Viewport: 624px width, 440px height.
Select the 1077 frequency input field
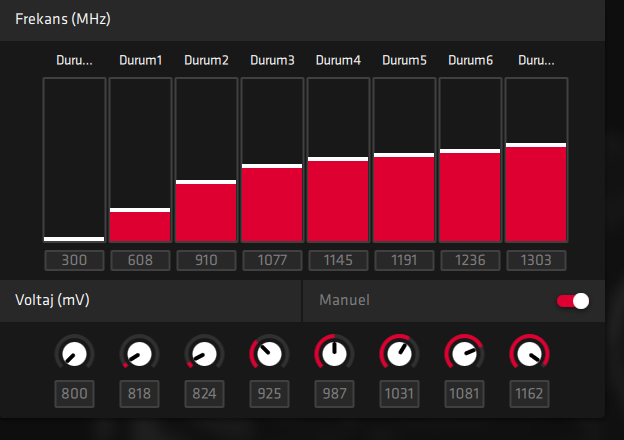coord(273,260)
